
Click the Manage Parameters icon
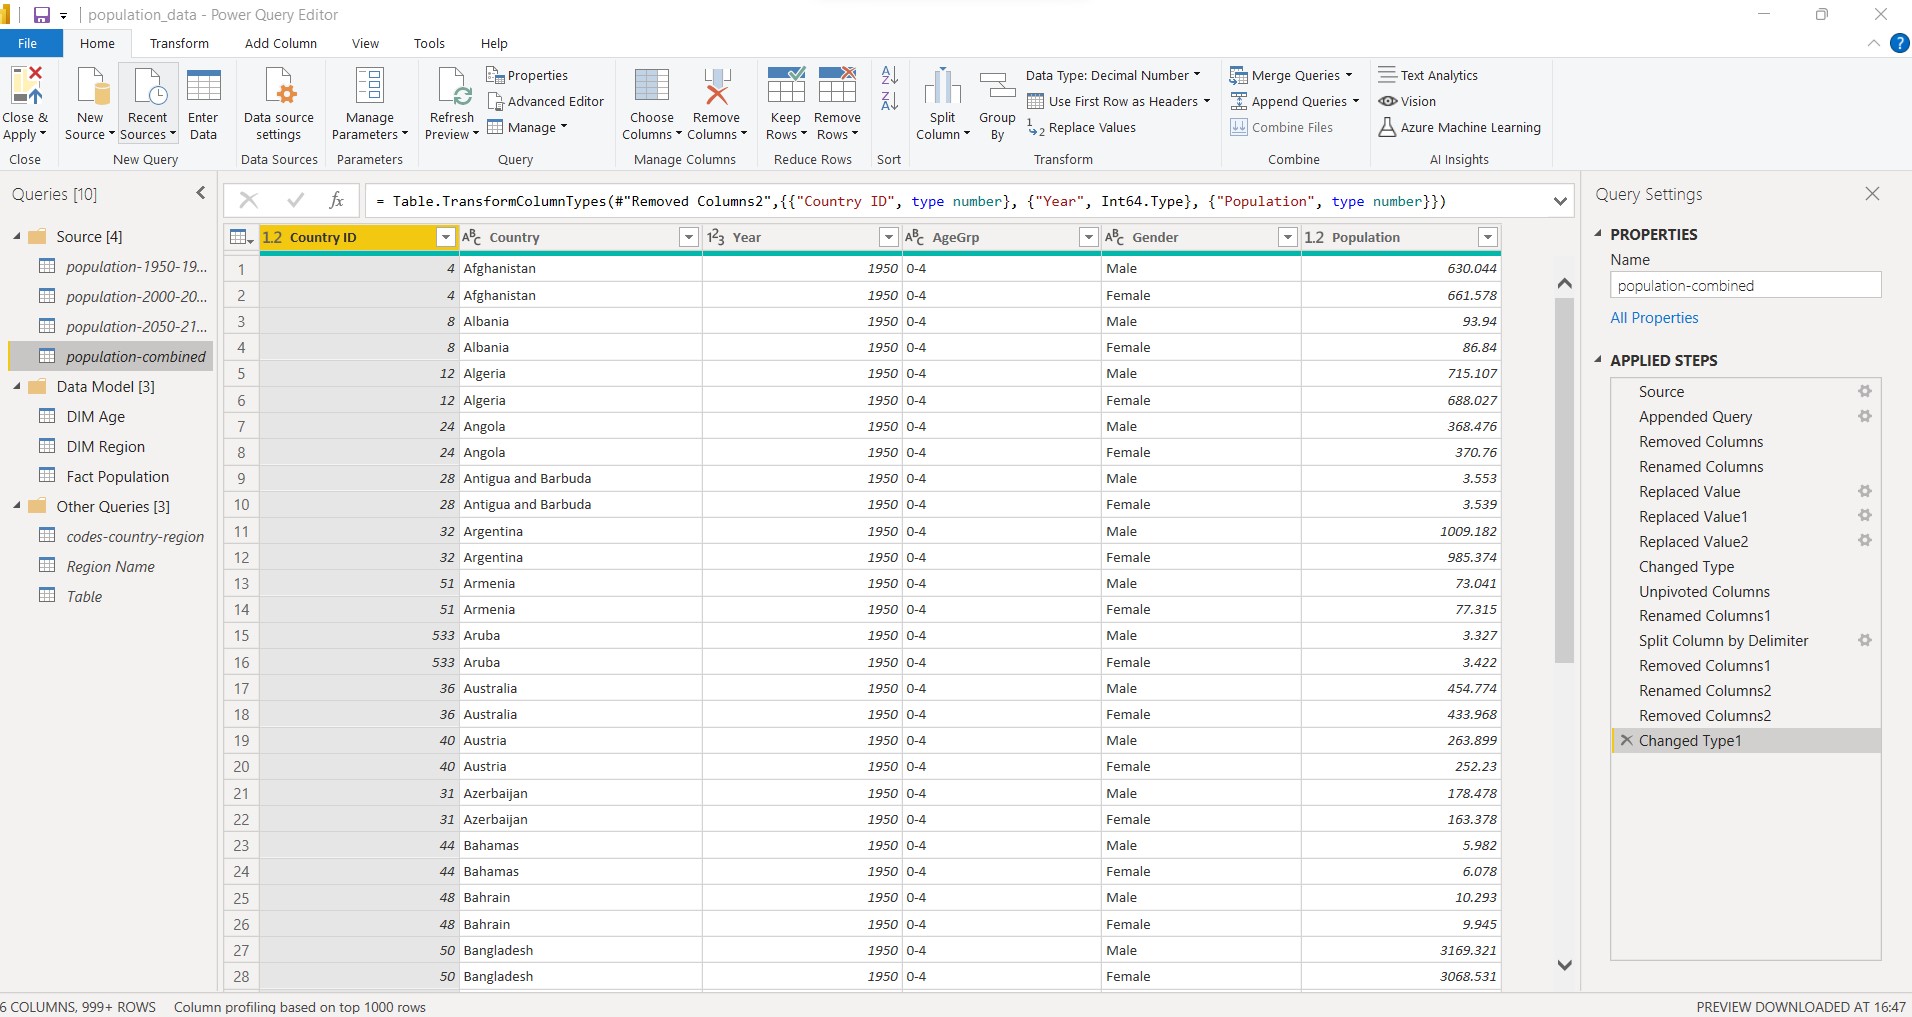[369, 86]
